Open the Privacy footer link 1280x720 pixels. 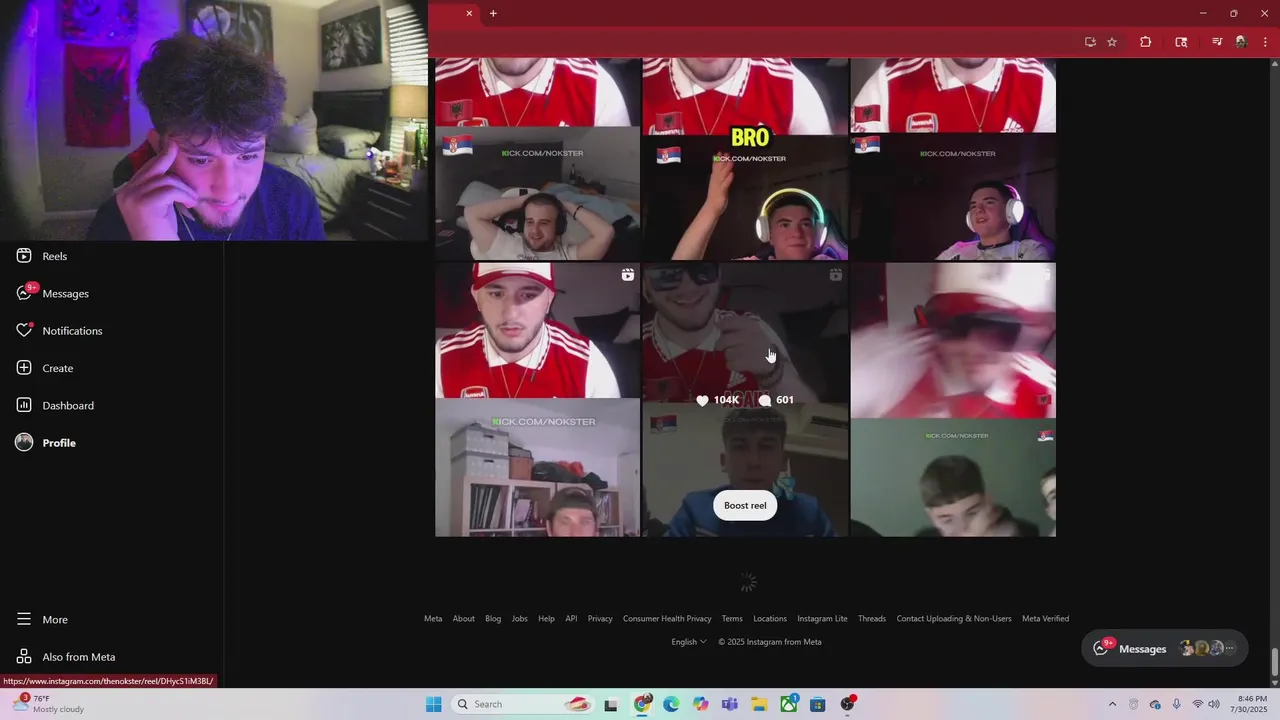click(600, 618)
